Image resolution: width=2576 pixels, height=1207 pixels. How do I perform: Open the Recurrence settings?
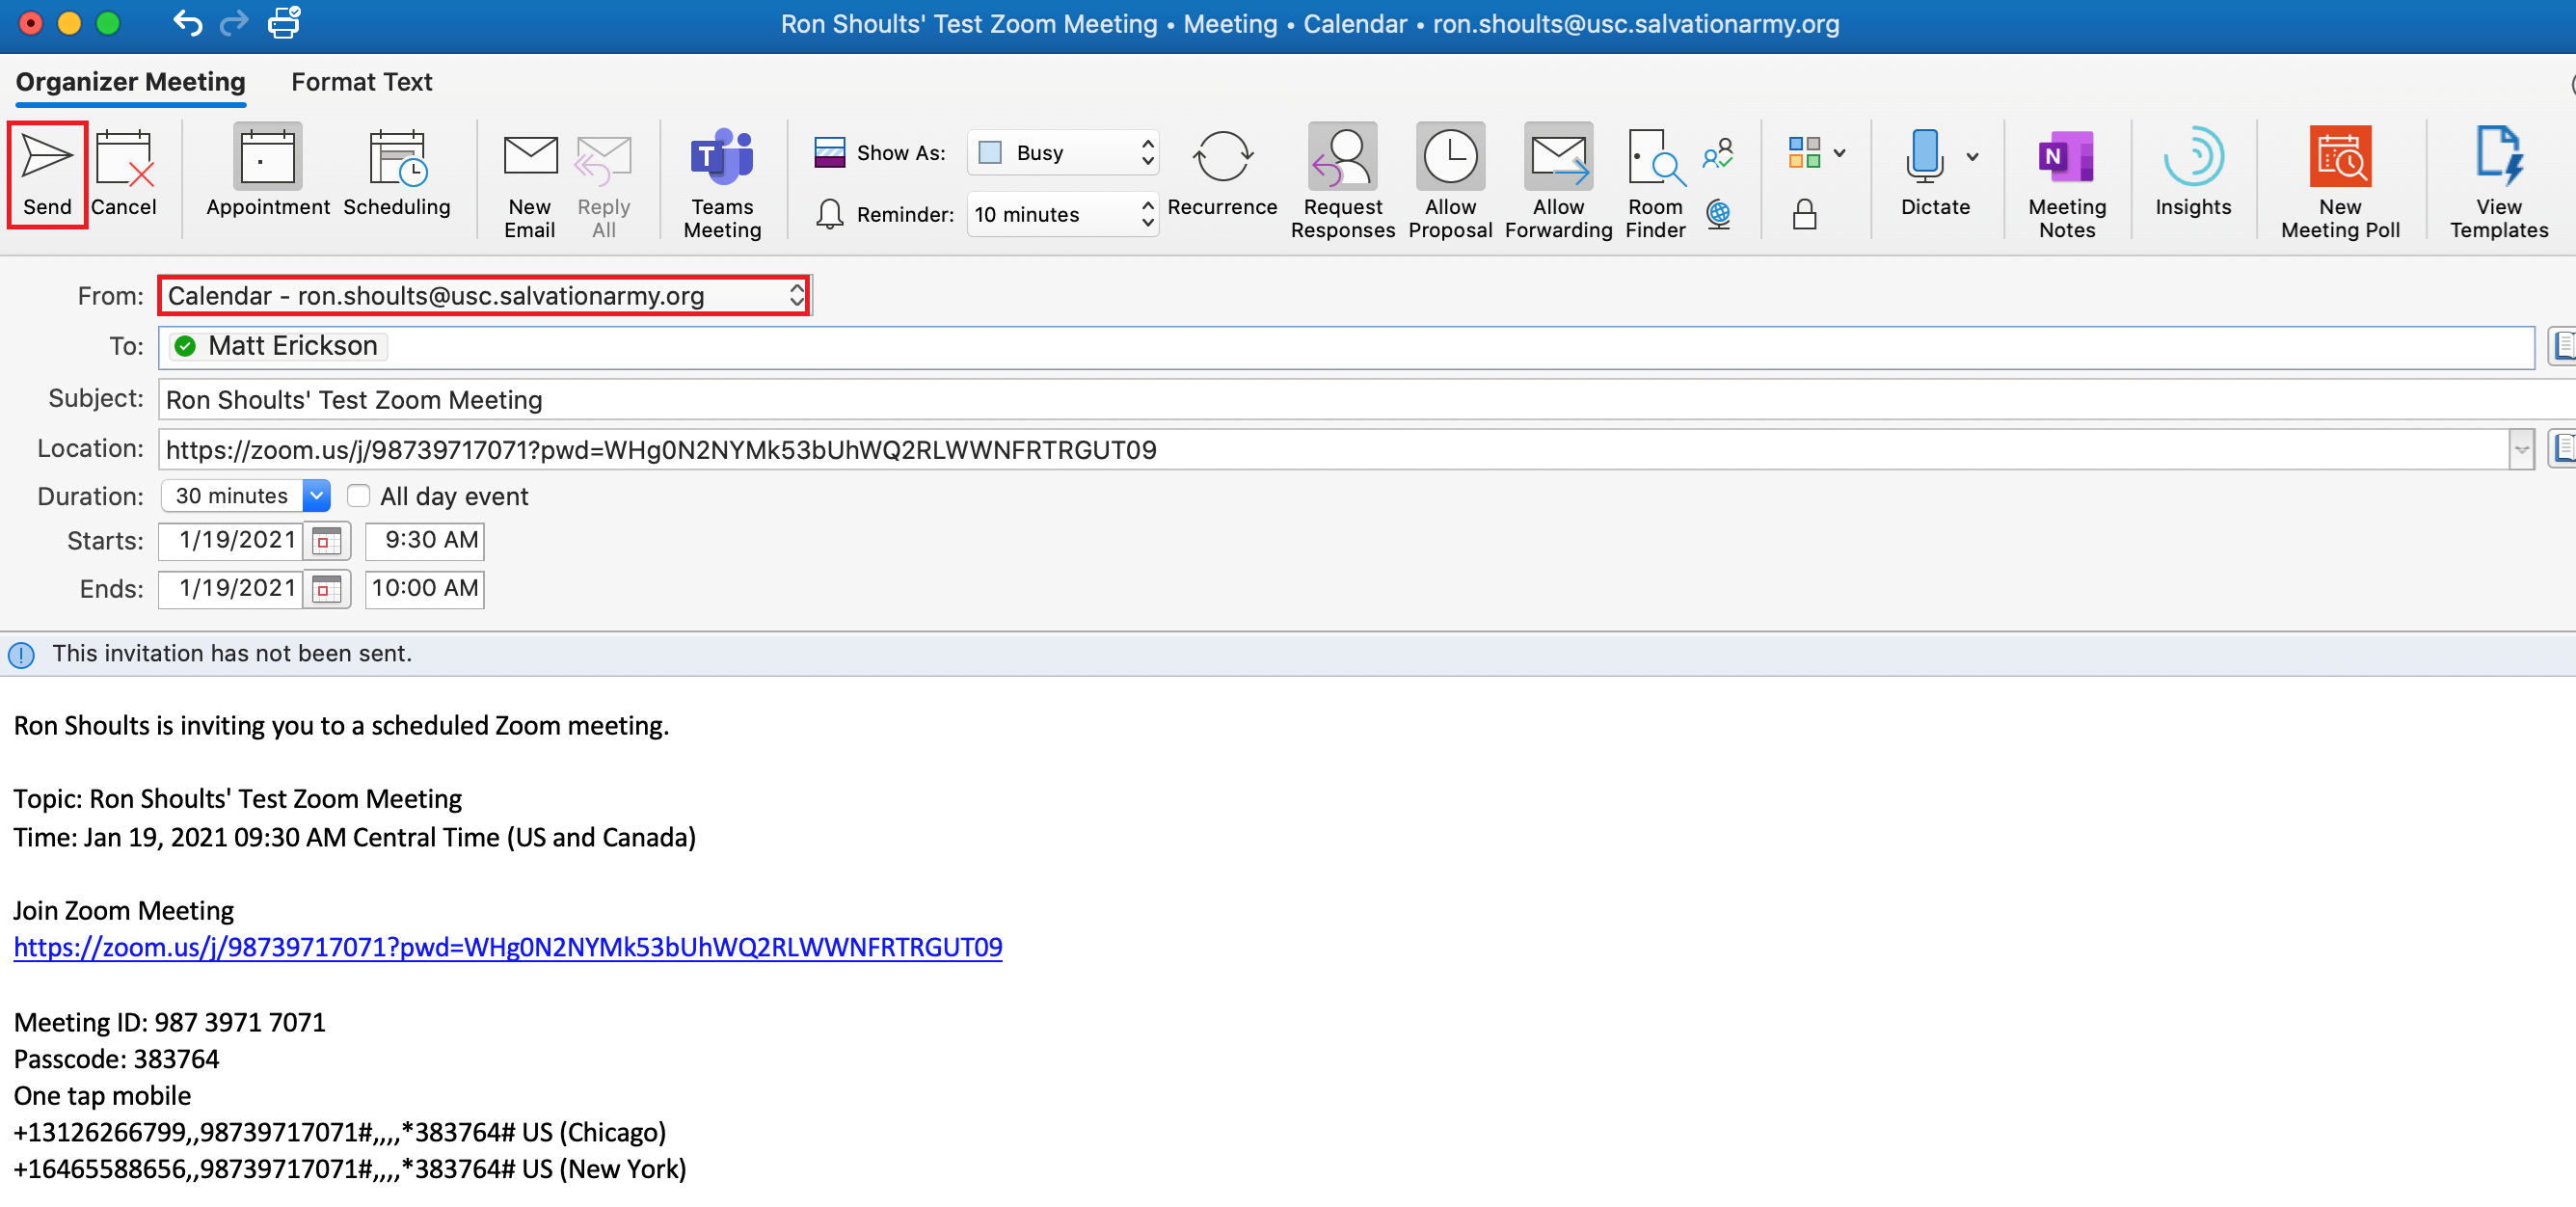[x=1221, y=159]
